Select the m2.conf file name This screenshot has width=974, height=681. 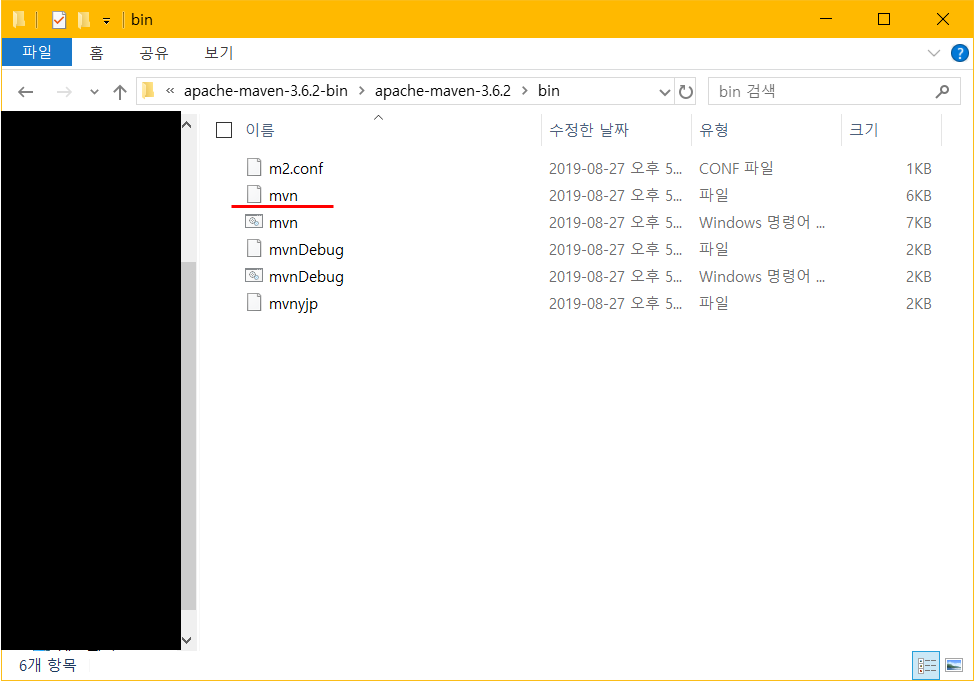click(x=296, y=168)
